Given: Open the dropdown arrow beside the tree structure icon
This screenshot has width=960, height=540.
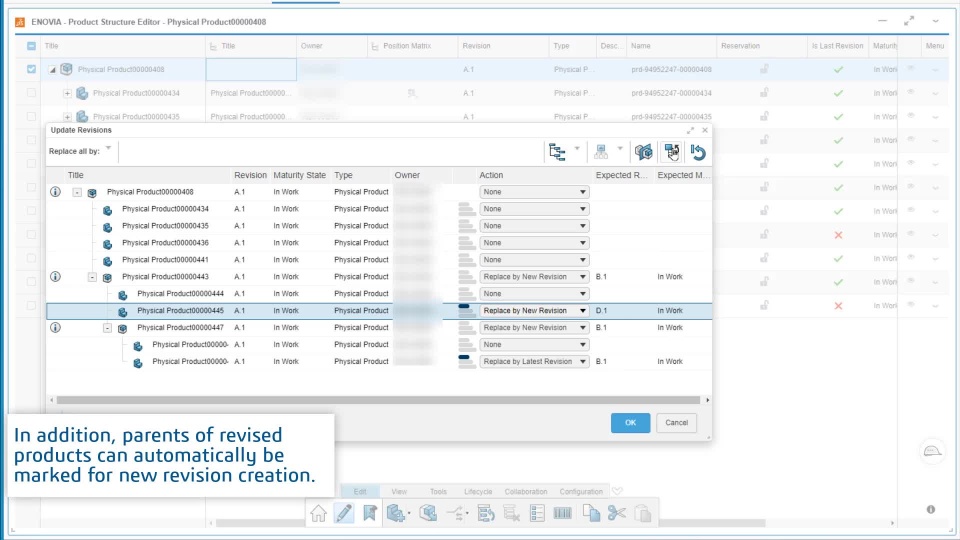Looking at the screenshot, I should point(577,149).
